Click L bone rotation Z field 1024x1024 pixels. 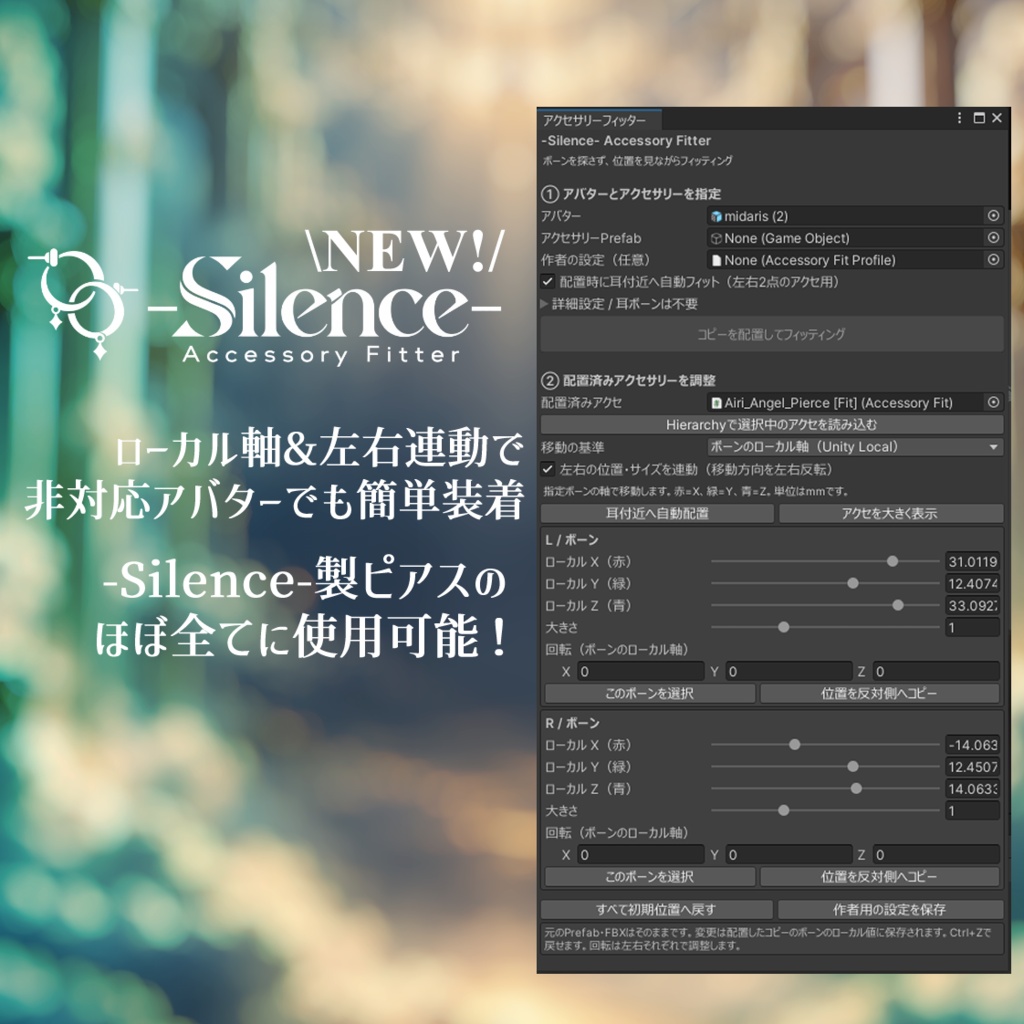click(936, 671)
